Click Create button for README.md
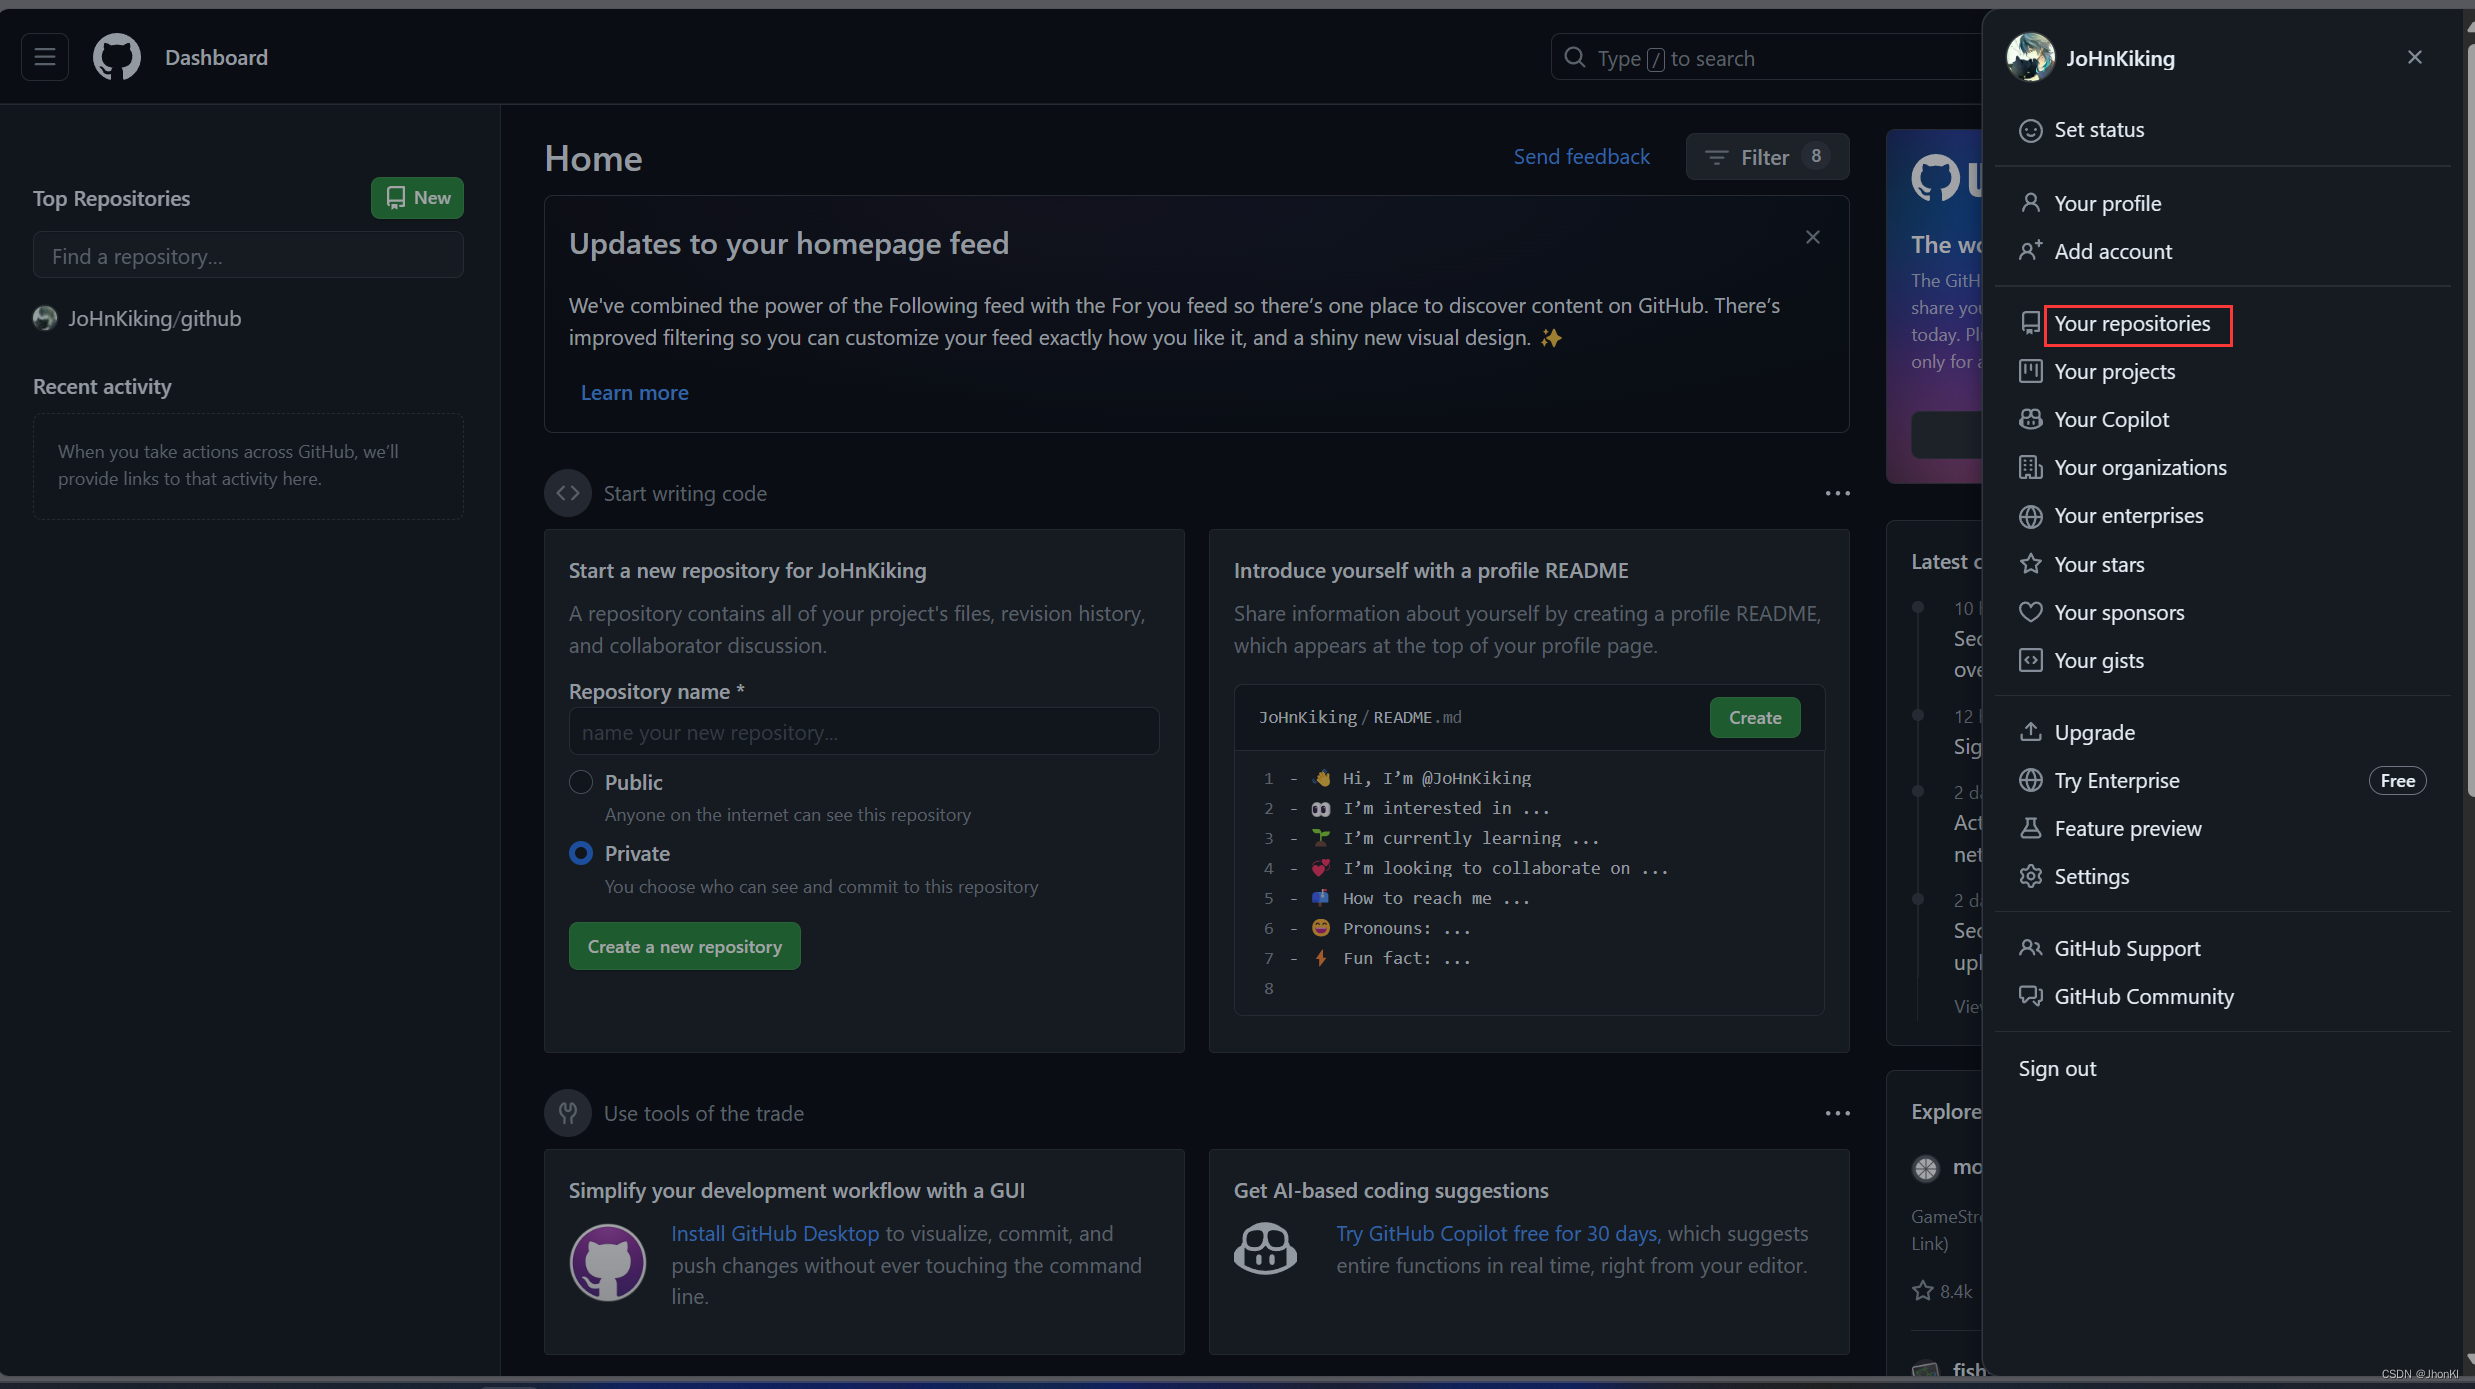This screenshot has height=1389, width=2475. click(1755, 718)
